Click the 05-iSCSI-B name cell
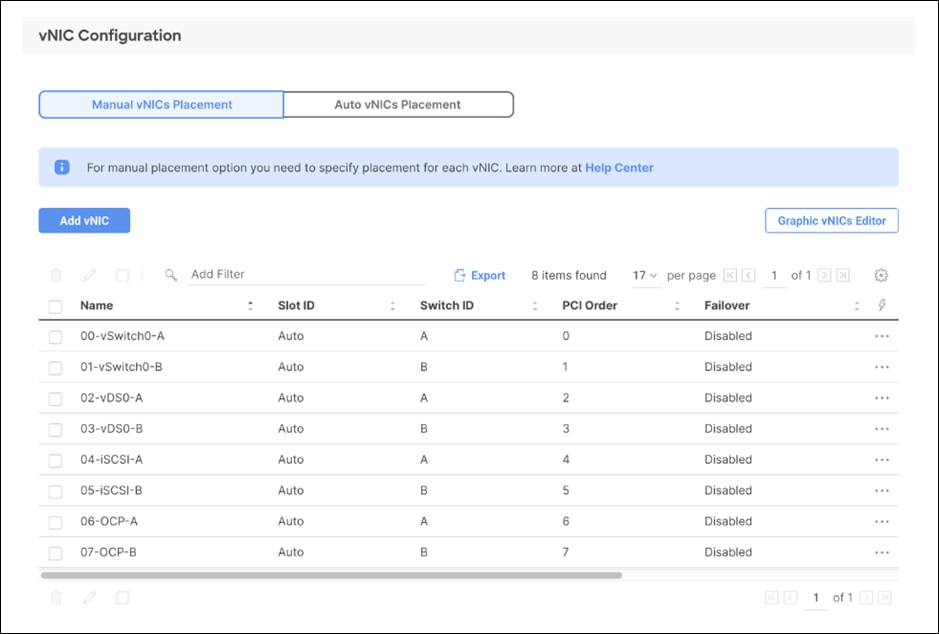Viewport: 939px width, 634px height. tap(111, 490)
